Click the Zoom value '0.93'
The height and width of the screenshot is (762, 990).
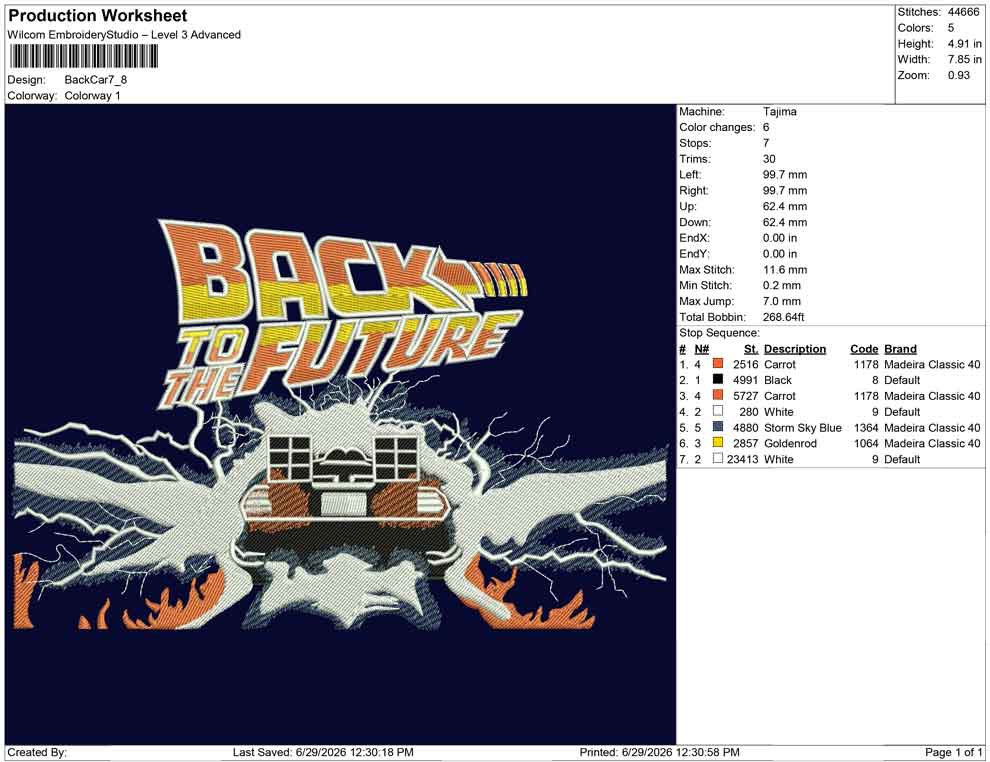pos(958,75)
